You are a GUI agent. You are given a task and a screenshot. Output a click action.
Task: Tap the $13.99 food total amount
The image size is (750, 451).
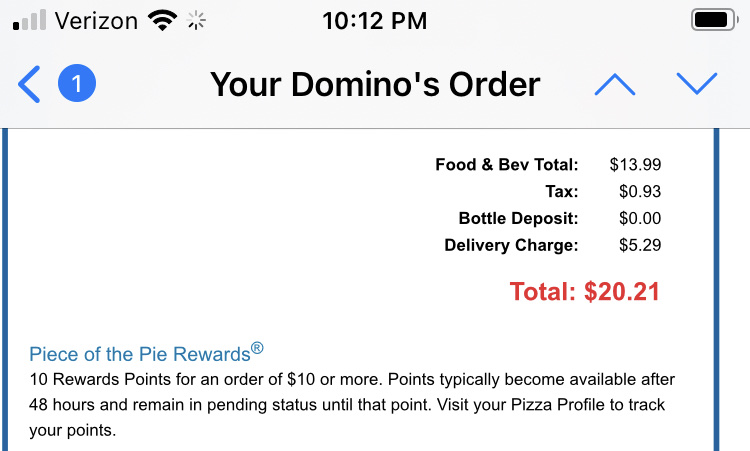pos(635,165)
